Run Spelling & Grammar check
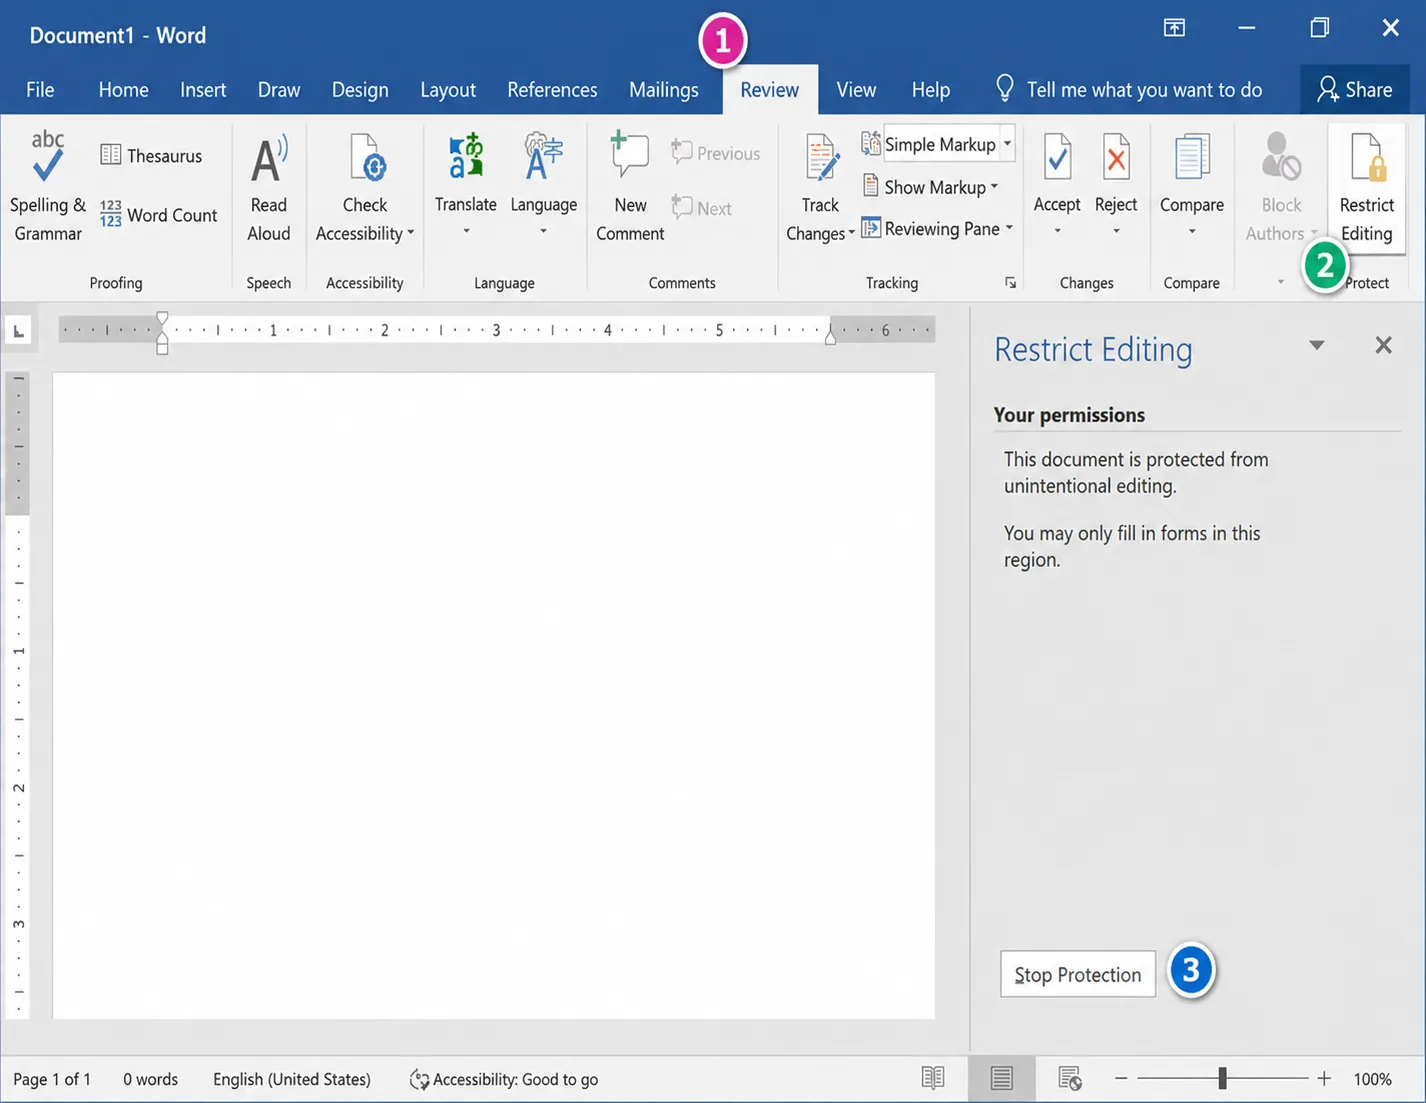The width and height of the screenshot is (1426, 1103). pyautogui.click(x=47, y=187)
